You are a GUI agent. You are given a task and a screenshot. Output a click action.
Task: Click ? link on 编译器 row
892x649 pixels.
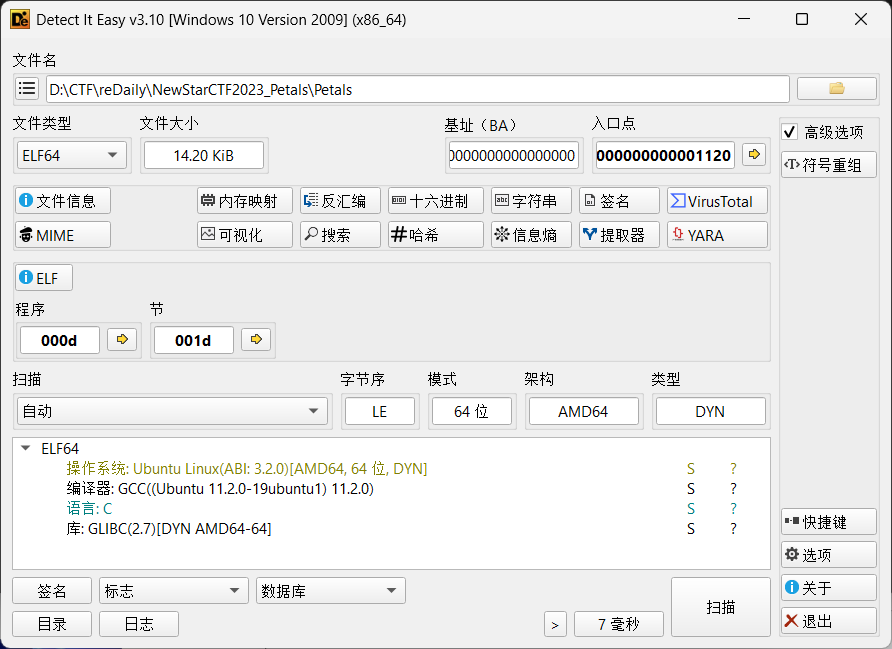[733, 489]
